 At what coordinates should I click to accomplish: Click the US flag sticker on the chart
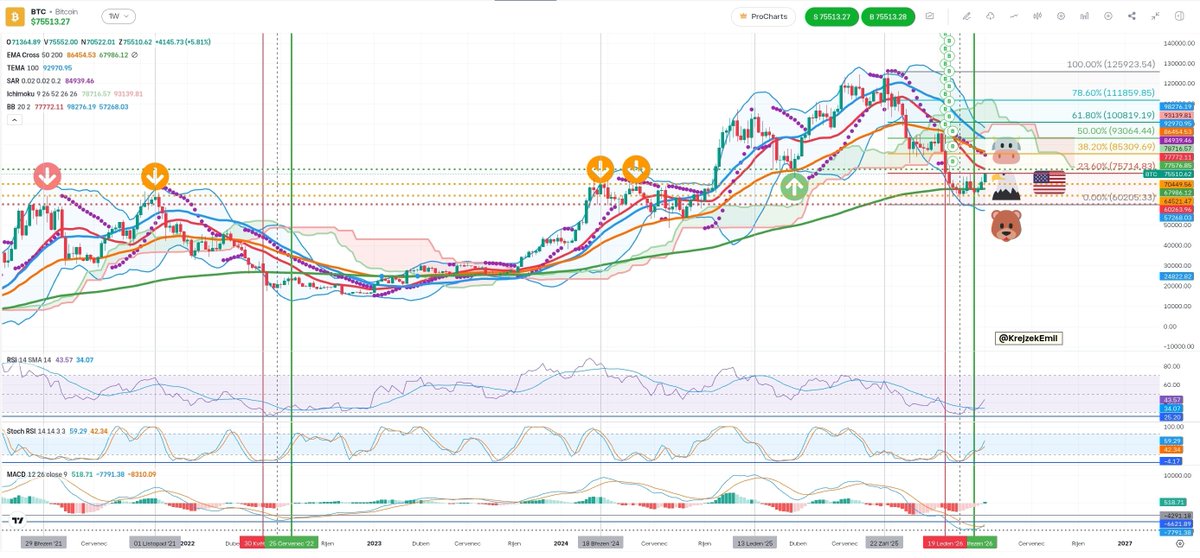(x=1049, y=181)
